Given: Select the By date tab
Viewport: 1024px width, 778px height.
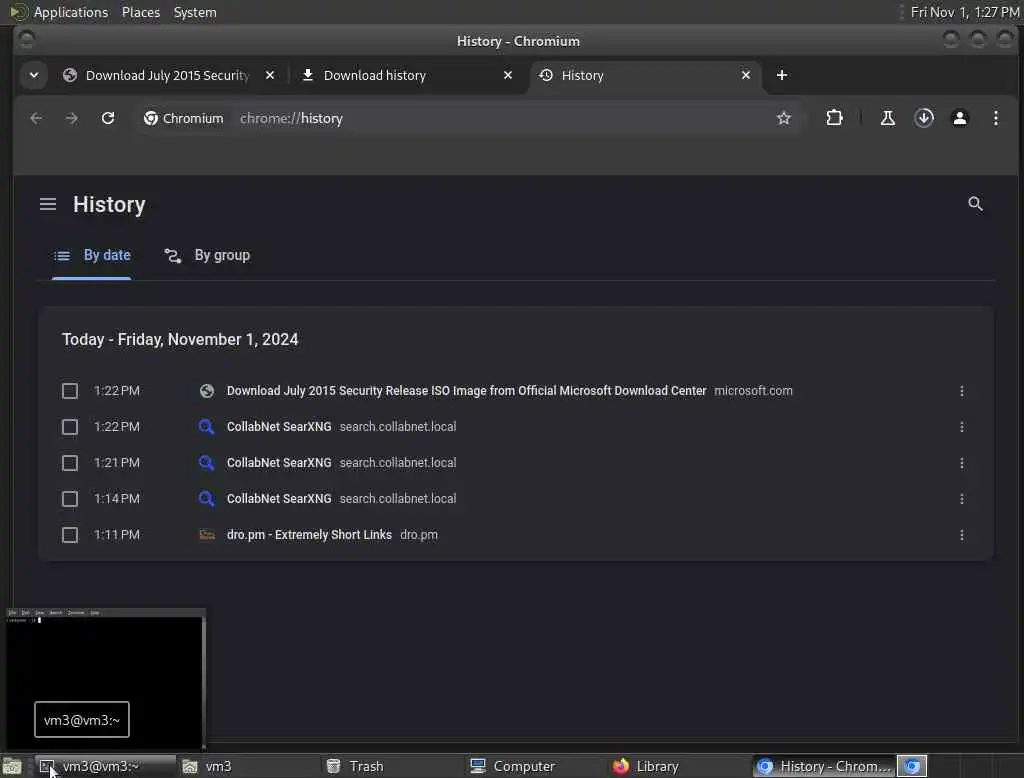Looking at the screenshot, I should [x=91, y=255].
